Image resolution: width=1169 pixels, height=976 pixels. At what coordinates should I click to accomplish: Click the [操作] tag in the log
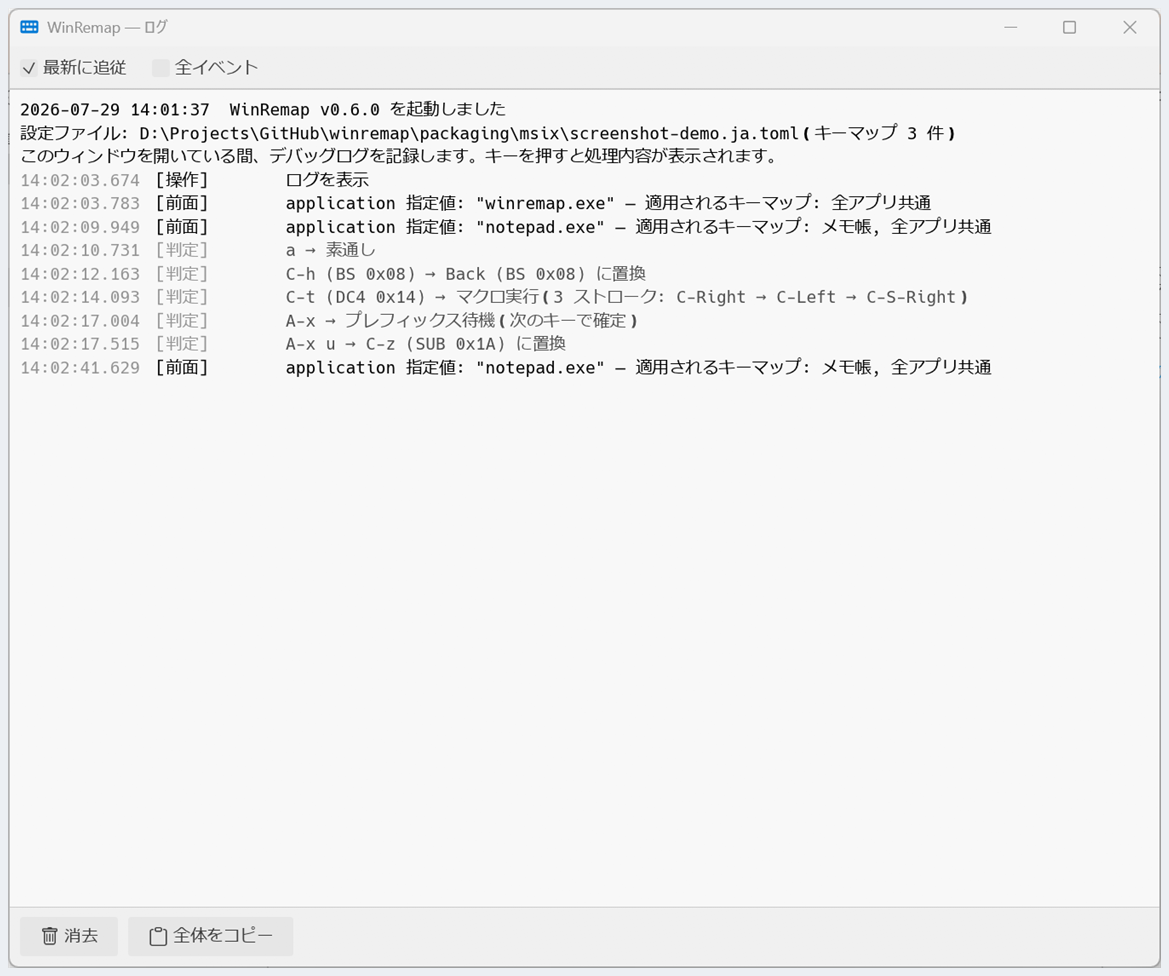(x=181, y=180)
